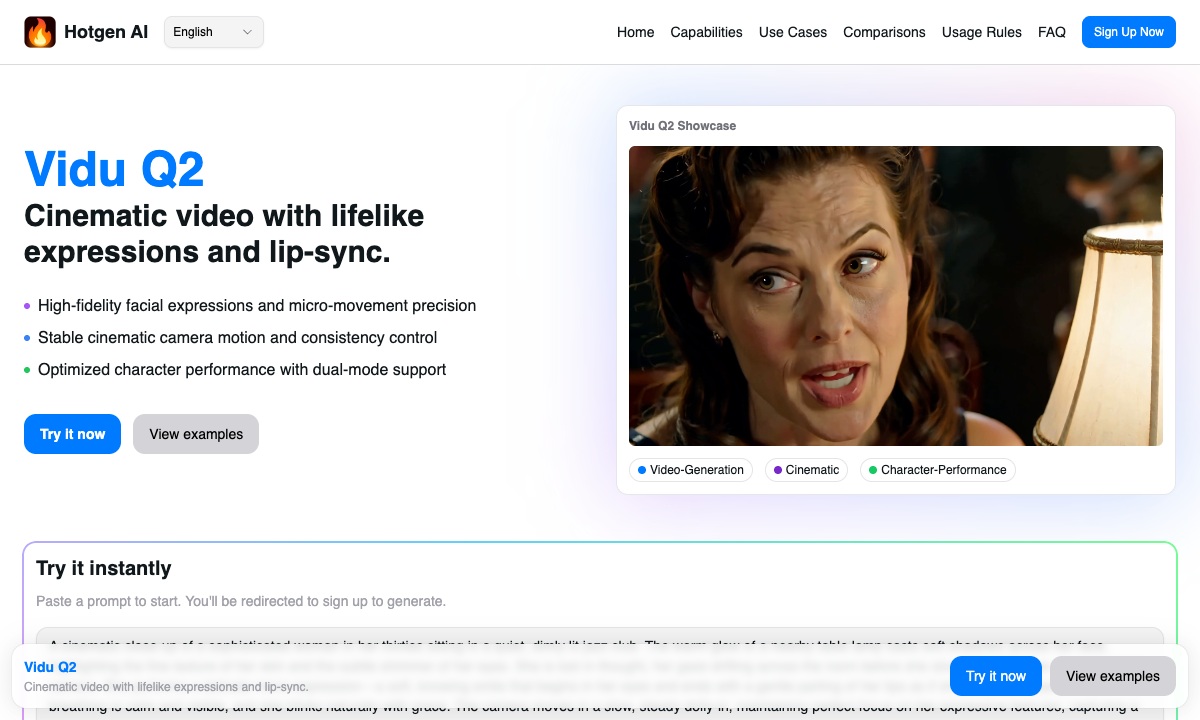Click the Hotgen AI flame logo
The height and width of the screenshot is (720, 1200).
click(x=40, y=32)
